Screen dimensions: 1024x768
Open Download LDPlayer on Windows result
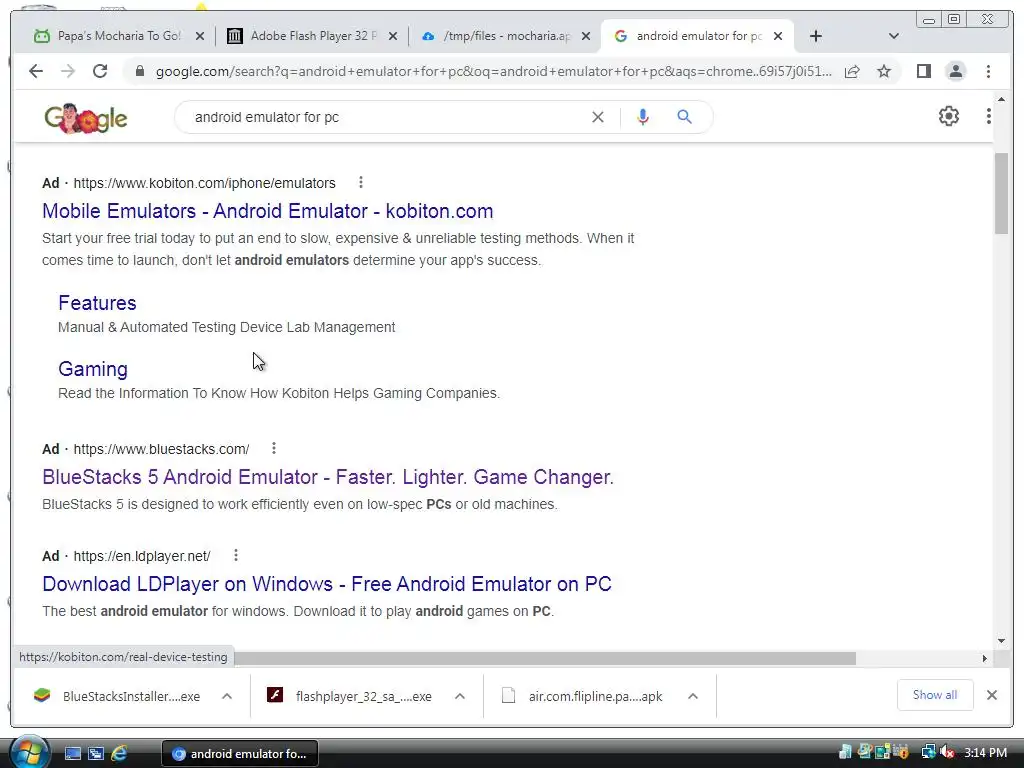pyautogui.click(x=327, y=584)
